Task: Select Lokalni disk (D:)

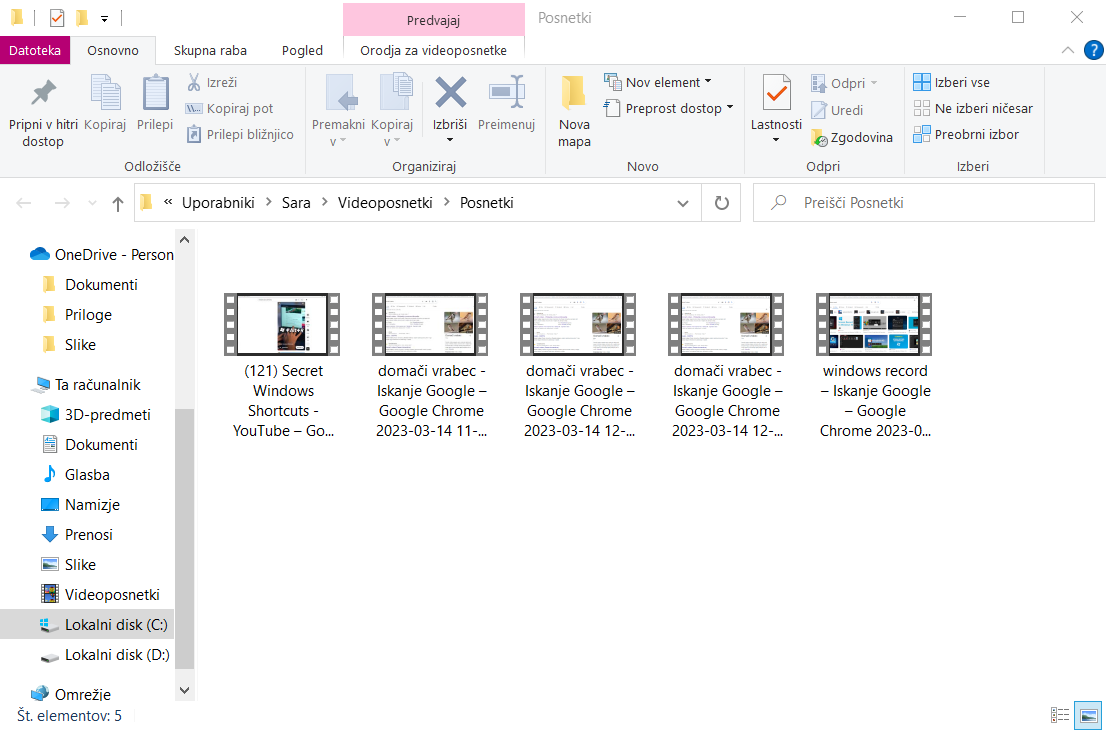Action: [105, 655]
